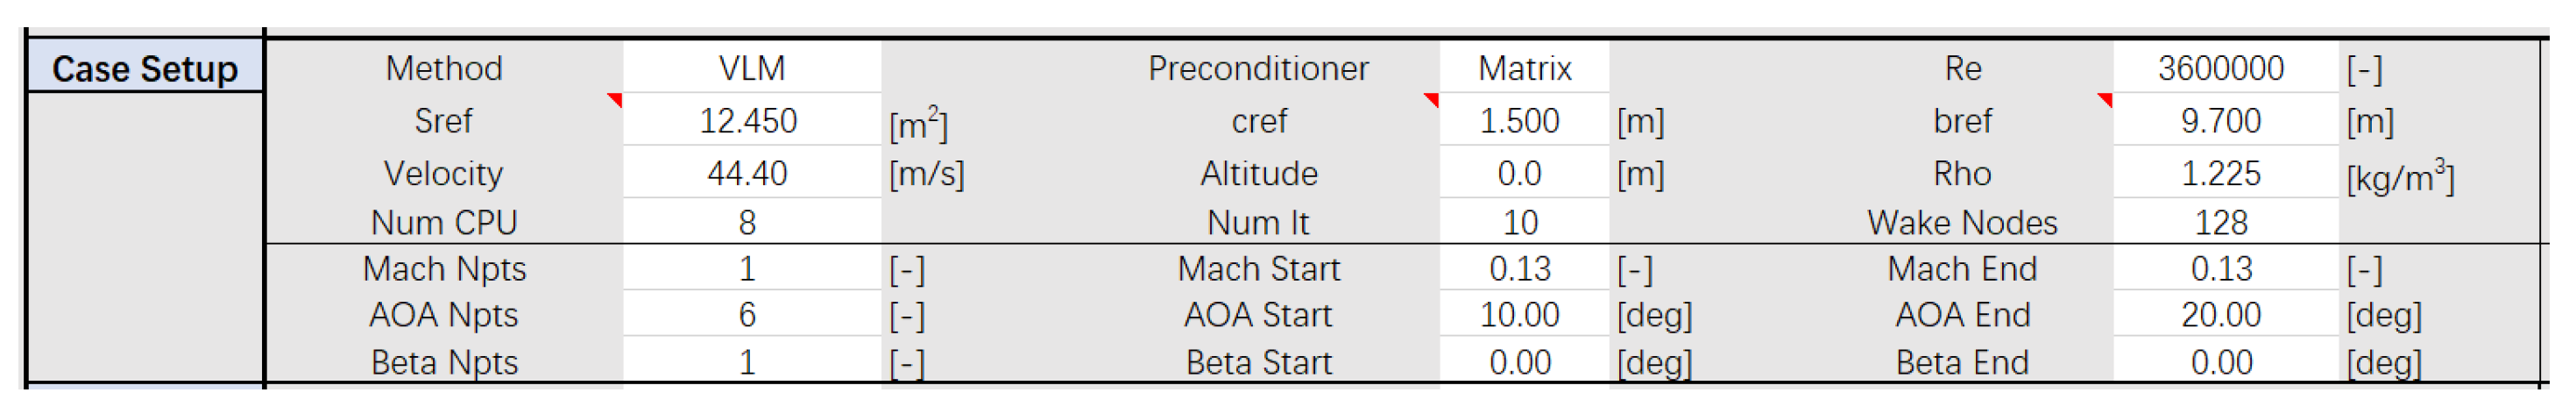Click the Altitude value 0.0
Viewport: 2576px width, 414px height.
click(x=1519, y=174)
